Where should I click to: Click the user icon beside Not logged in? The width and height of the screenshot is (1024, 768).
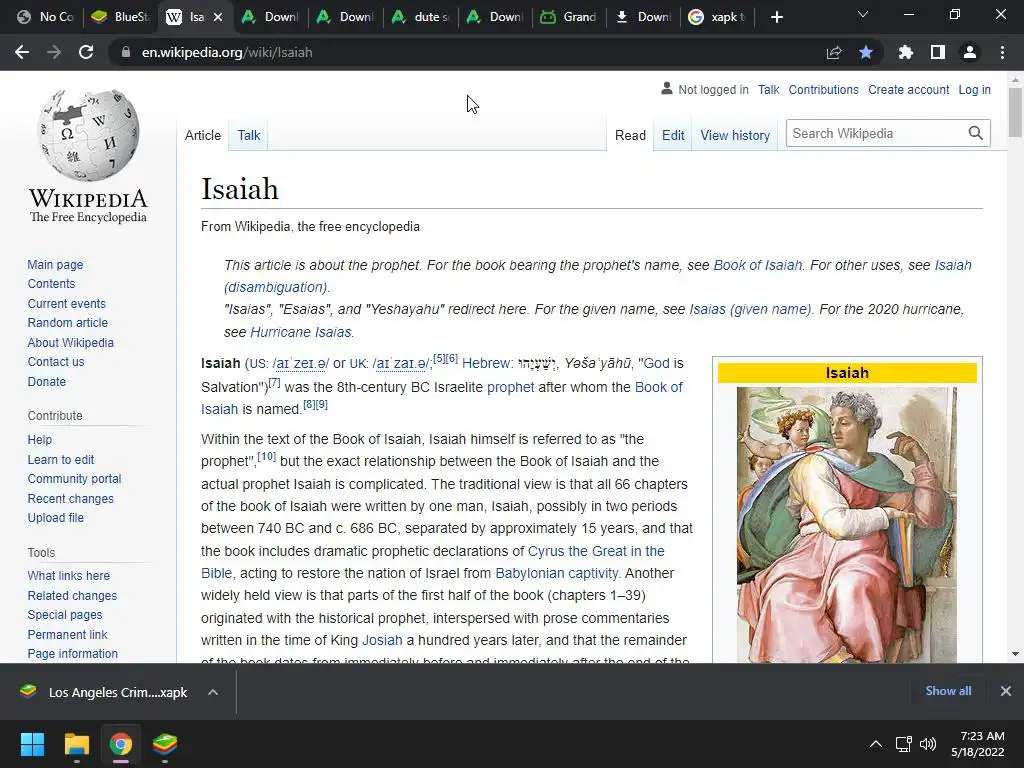(x=667, y=88)
